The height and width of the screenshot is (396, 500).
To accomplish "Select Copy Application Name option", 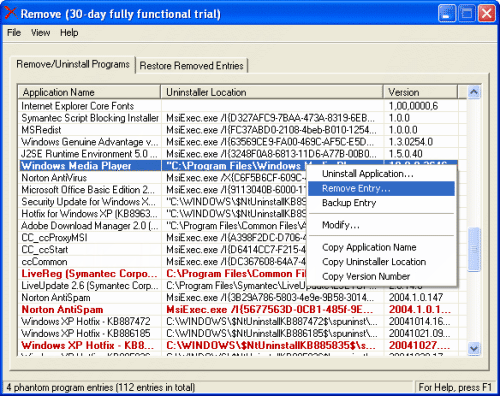I will [x=369, y=247].
